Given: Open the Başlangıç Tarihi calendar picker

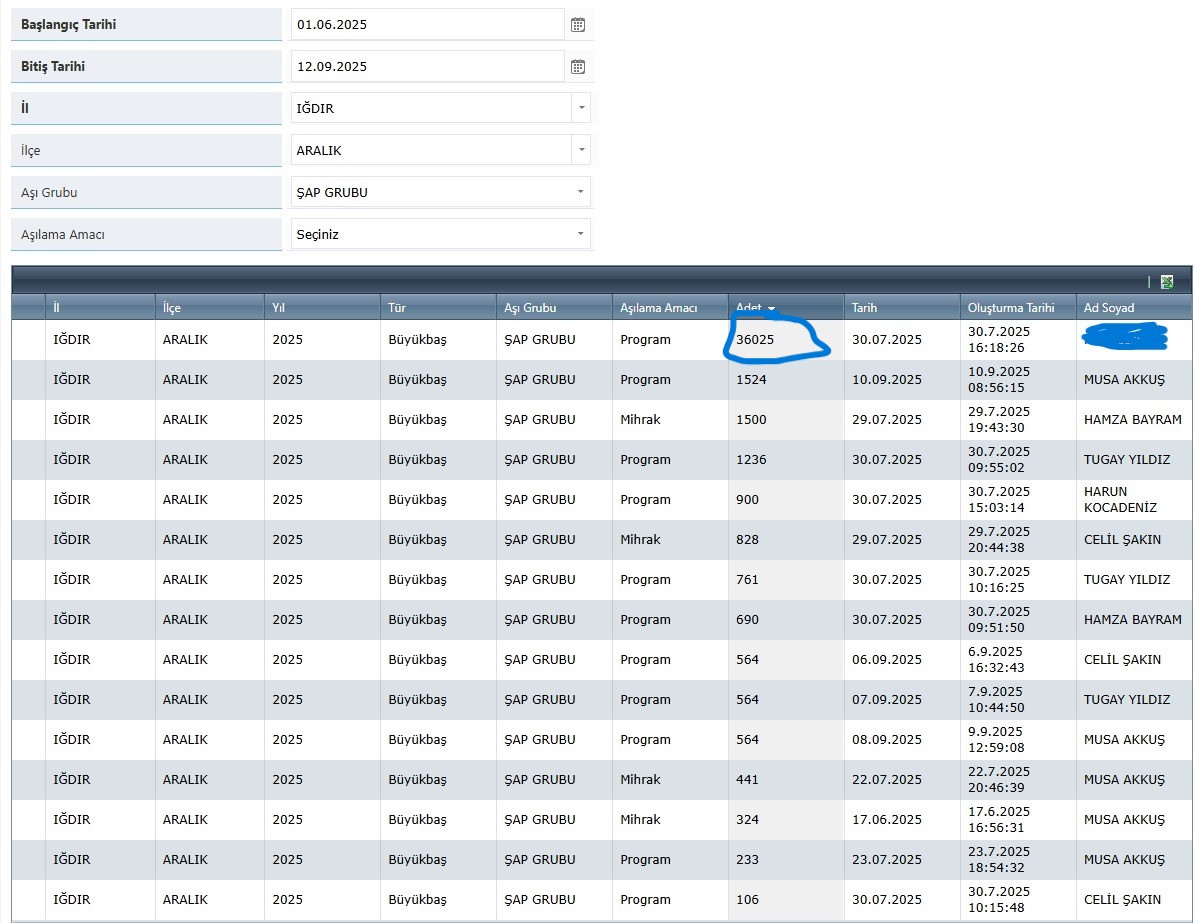Looking at the screenshot, I should tap(578, 25).
